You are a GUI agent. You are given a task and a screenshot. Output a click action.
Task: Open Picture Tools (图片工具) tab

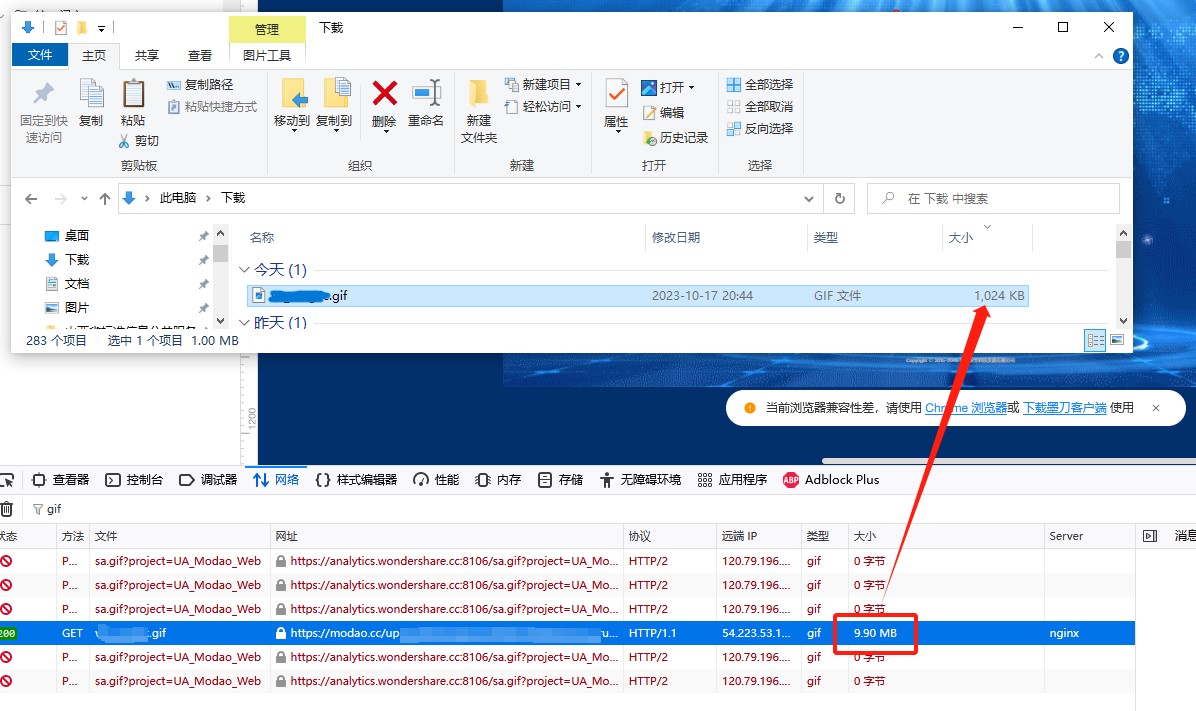(267, 56)
